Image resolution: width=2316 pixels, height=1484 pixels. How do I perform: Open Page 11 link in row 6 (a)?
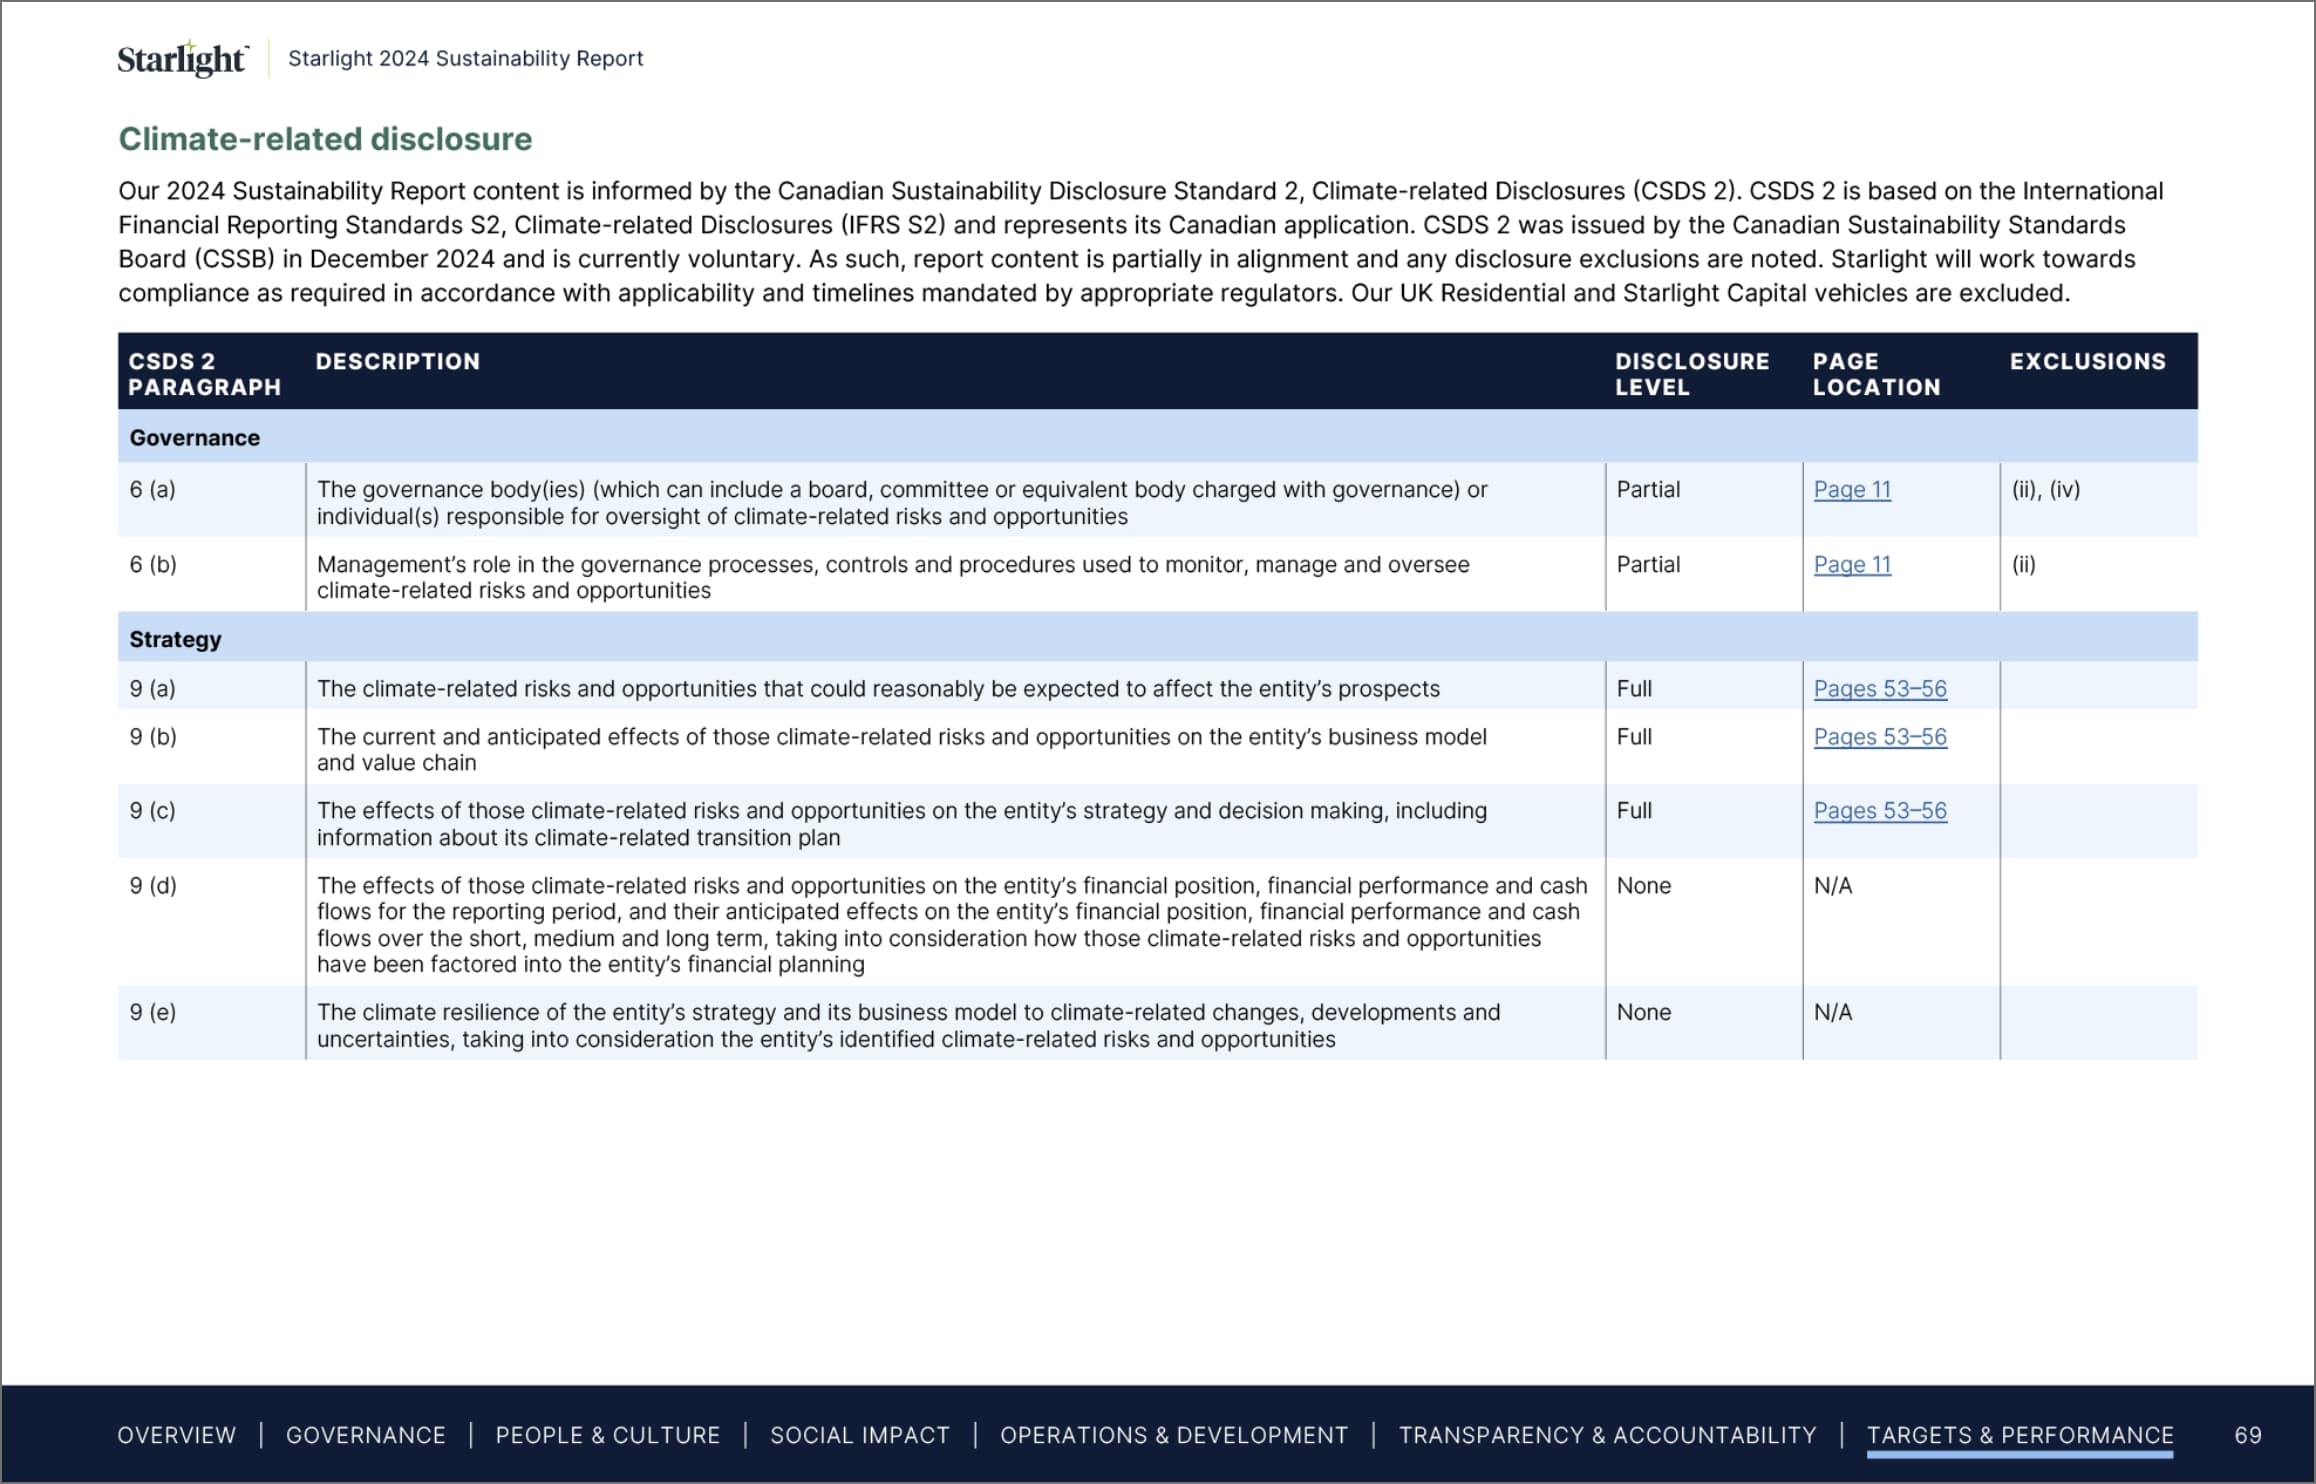coord(1852,489)
